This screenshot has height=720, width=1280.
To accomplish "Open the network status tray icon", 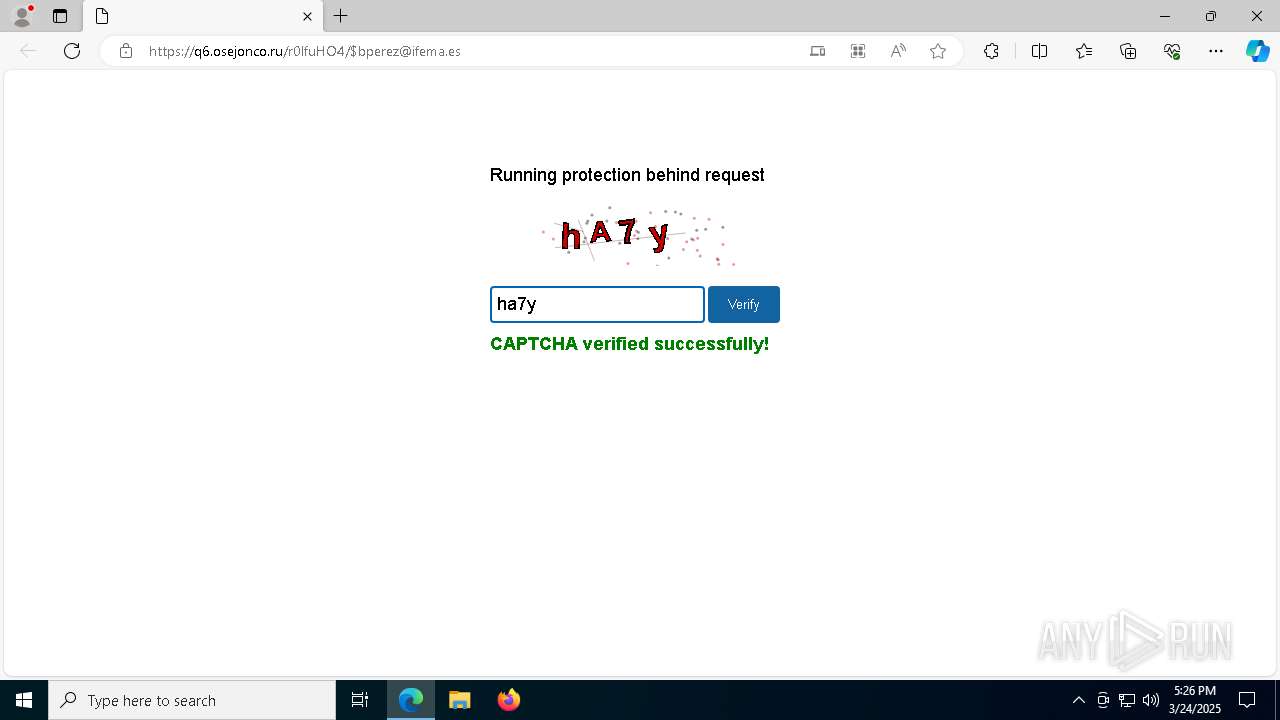I will point(1127,700).
